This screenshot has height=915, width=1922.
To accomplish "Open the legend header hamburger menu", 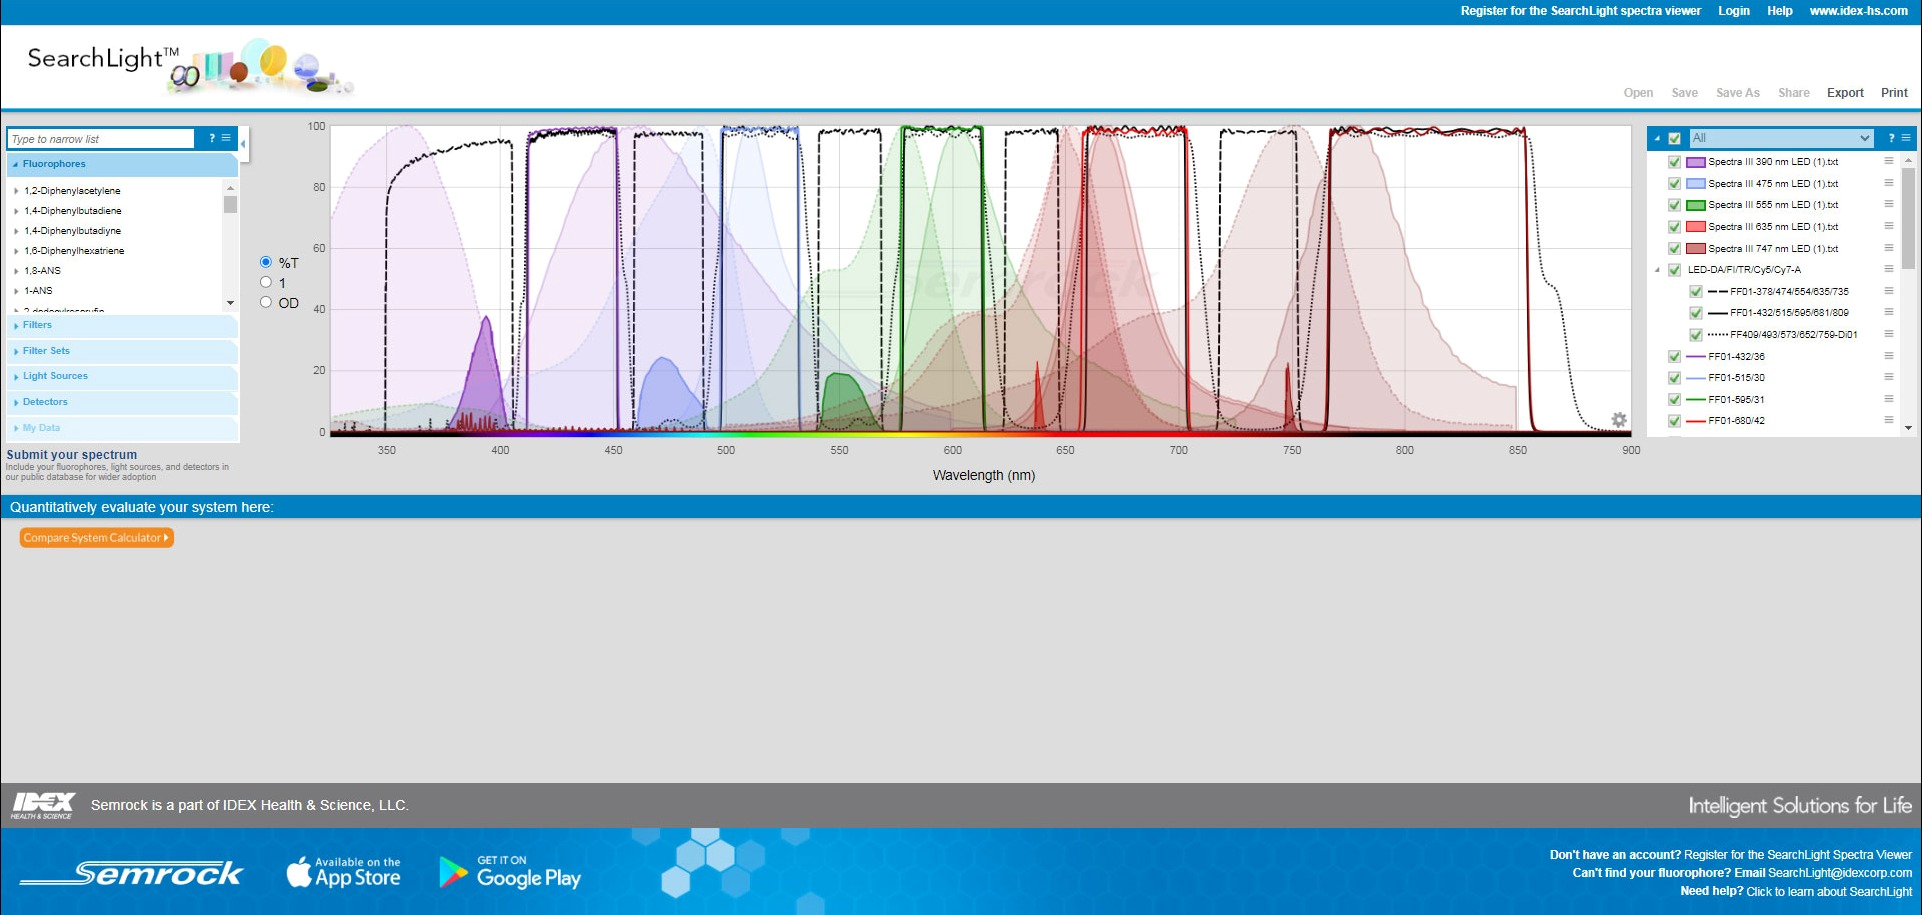I will [x=1906, y=138].
